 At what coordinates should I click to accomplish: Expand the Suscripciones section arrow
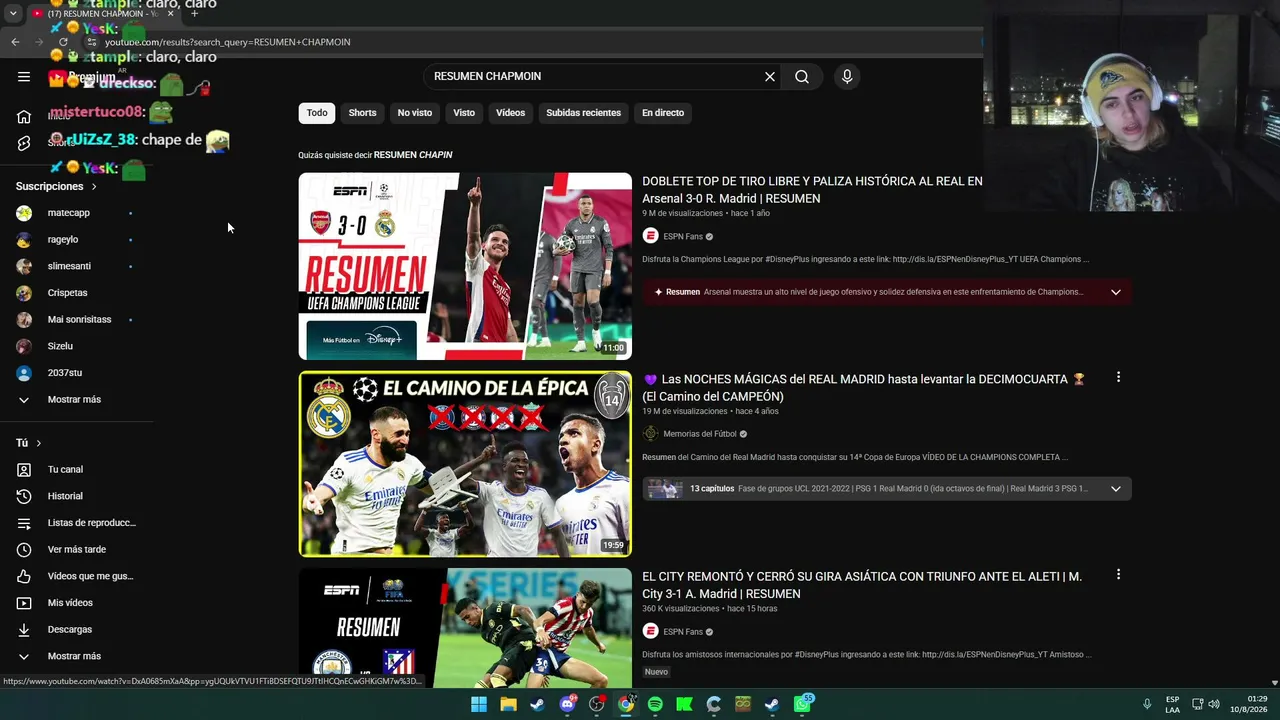tap(94, 187)
